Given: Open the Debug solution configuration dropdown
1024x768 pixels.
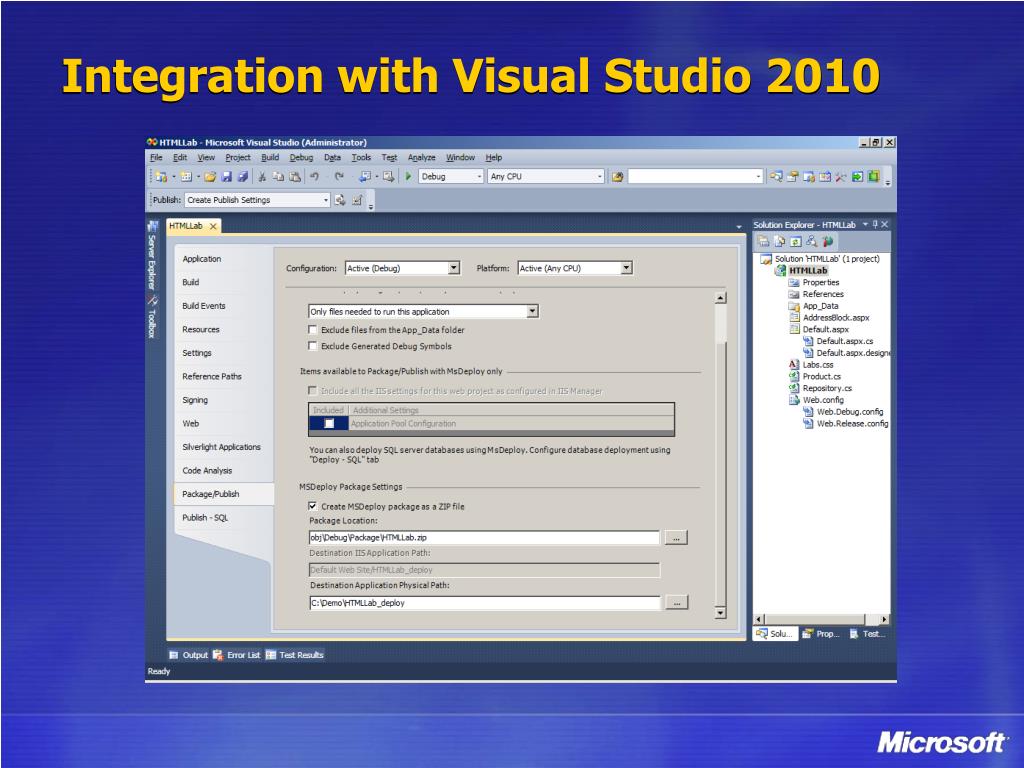Looking at the screenshot, I should [x=479, y=176].
